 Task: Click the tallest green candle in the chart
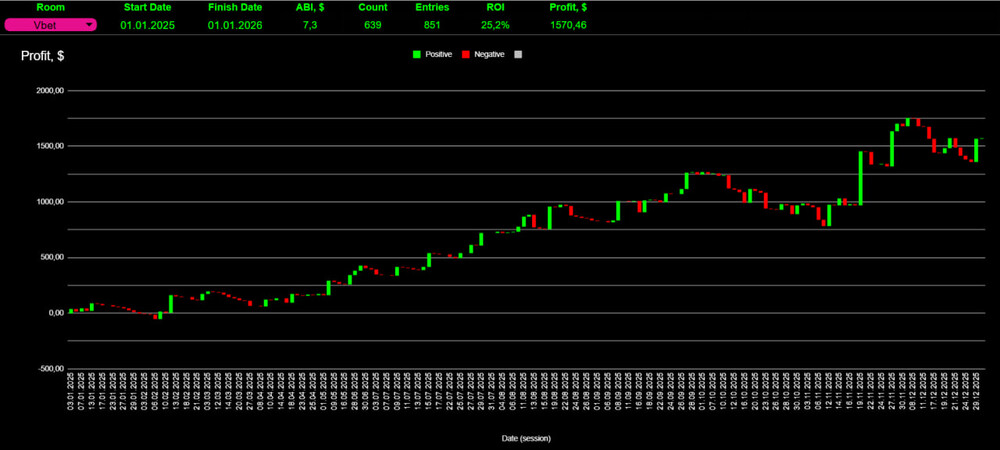point(860,178)
